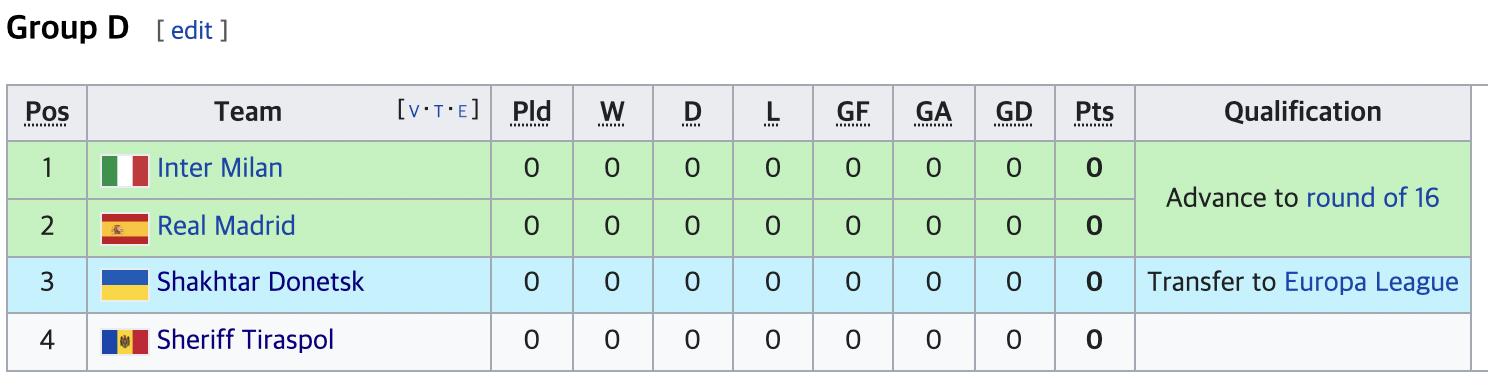This screenshot has width=1488, height=388.
Task: Click the Pld column header abbreviation
Action: tap(531, 112)
